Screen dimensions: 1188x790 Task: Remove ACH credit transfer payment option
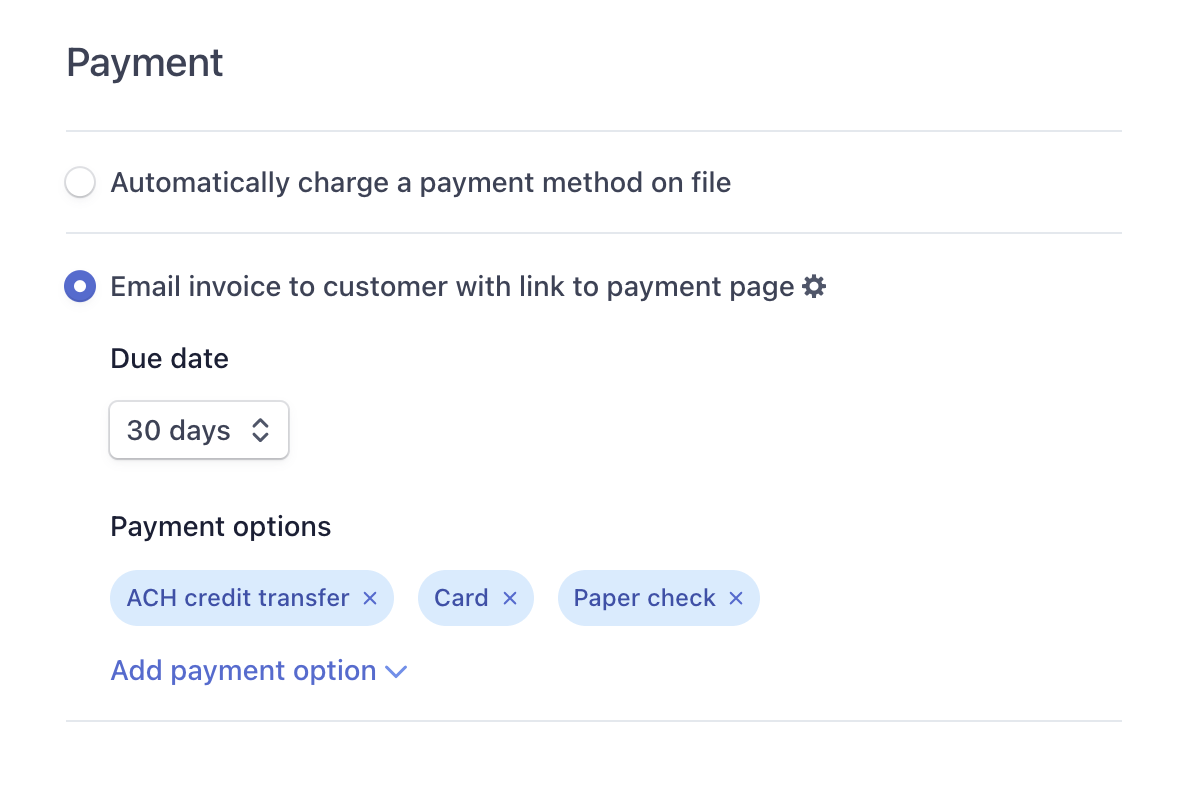tap(370, 598)
